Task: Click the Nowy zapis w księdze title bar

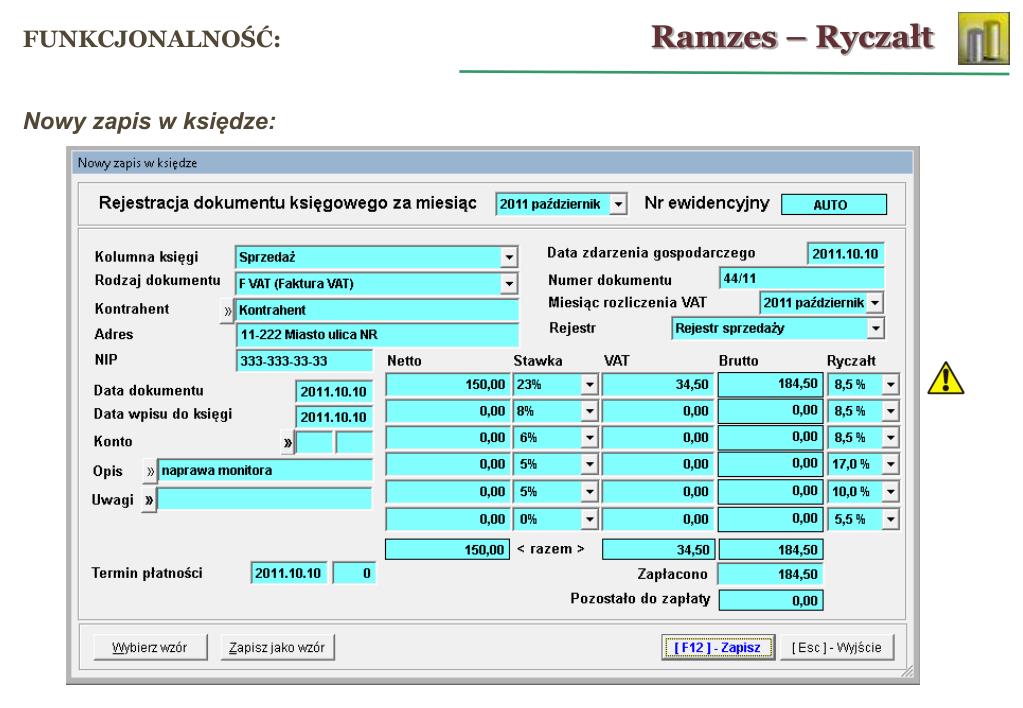Action: [493, 162]
